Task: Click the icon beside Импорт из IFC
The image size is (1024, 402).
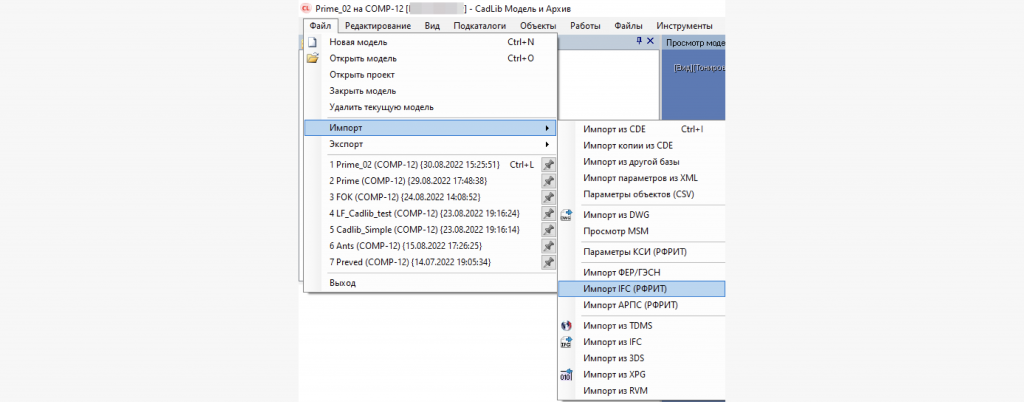Action: click(x=567, y=342)
